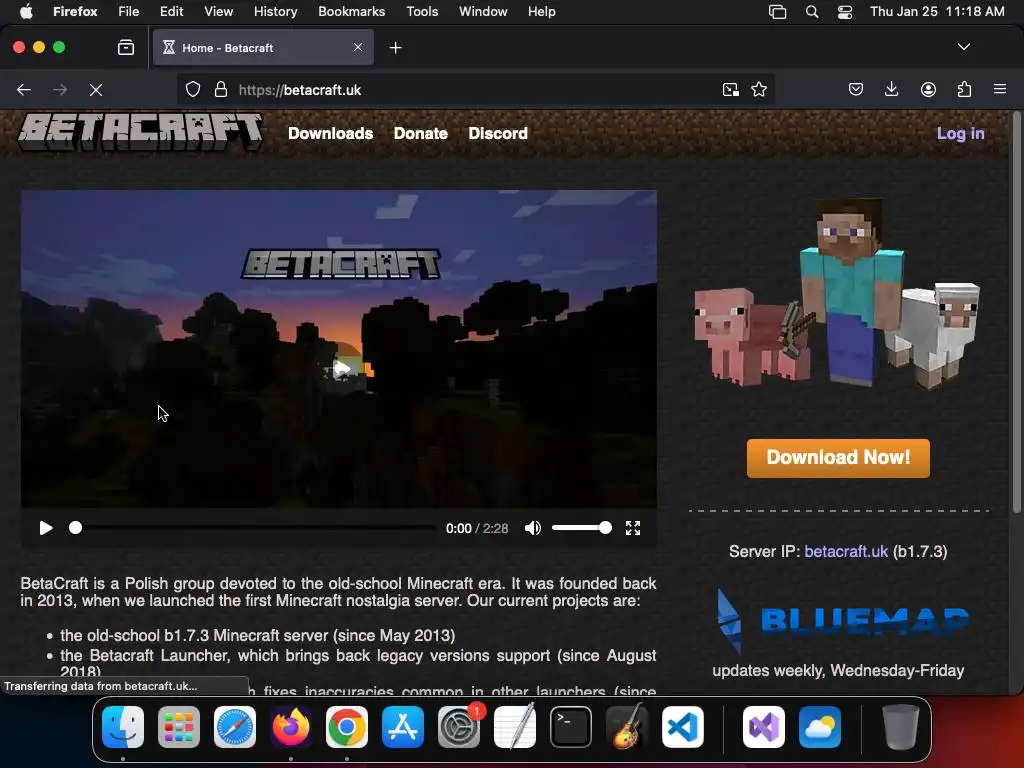The width and height of the screenshot is (1024, 768).
Task: Adjust the video volume slider
Action: tap(581, 528)
